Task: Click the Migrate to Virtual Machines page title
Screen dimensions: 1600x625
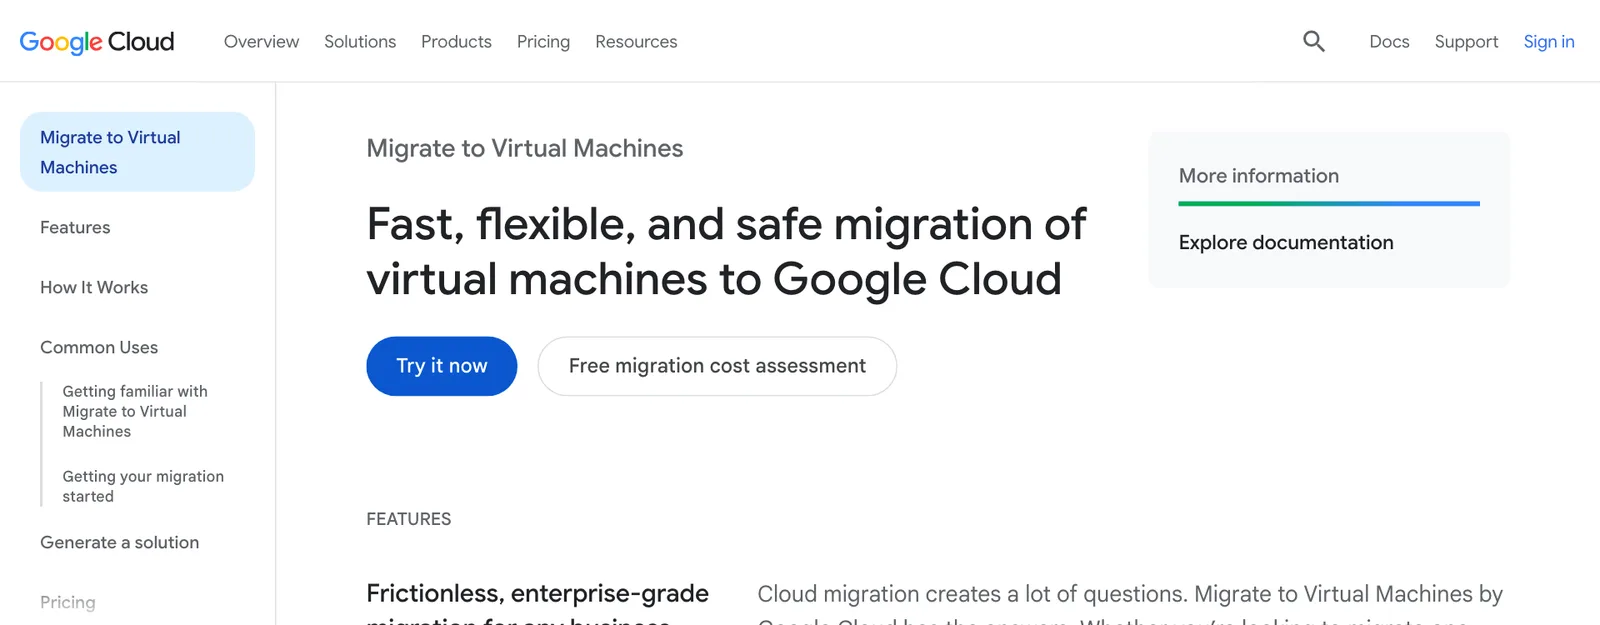Action: point(525,148)
